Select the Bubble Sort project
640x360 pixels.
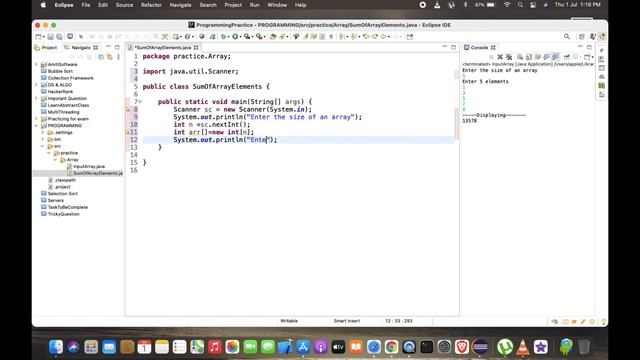click(60, 71)
